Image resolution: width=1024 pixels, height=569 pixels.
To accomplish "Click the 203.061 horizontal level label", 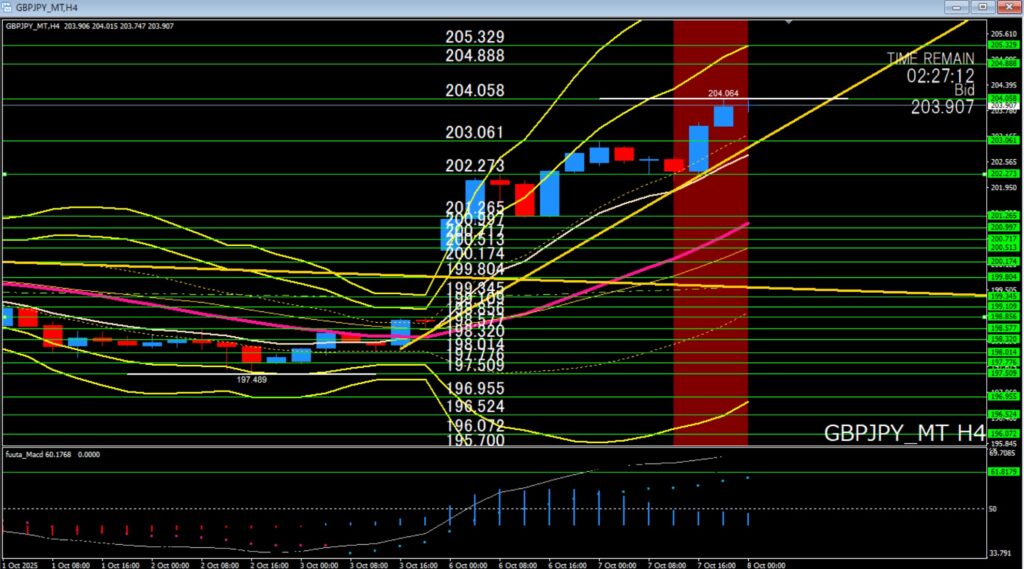I will pyautogui.click(x=475, y=133).
